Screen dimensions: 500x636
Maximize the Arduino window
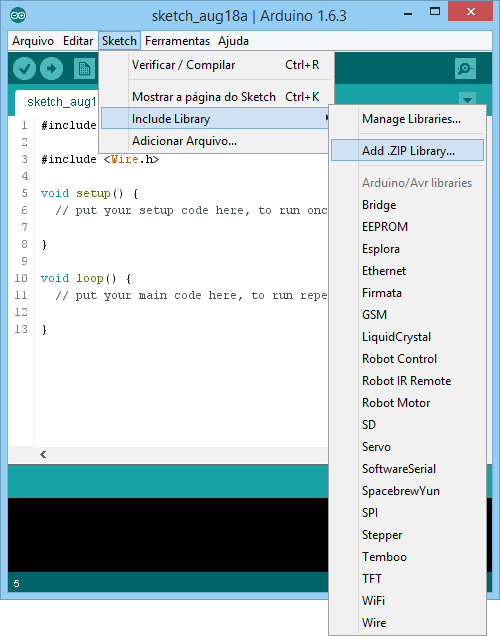pyautogui.click(x=435, y=12)
